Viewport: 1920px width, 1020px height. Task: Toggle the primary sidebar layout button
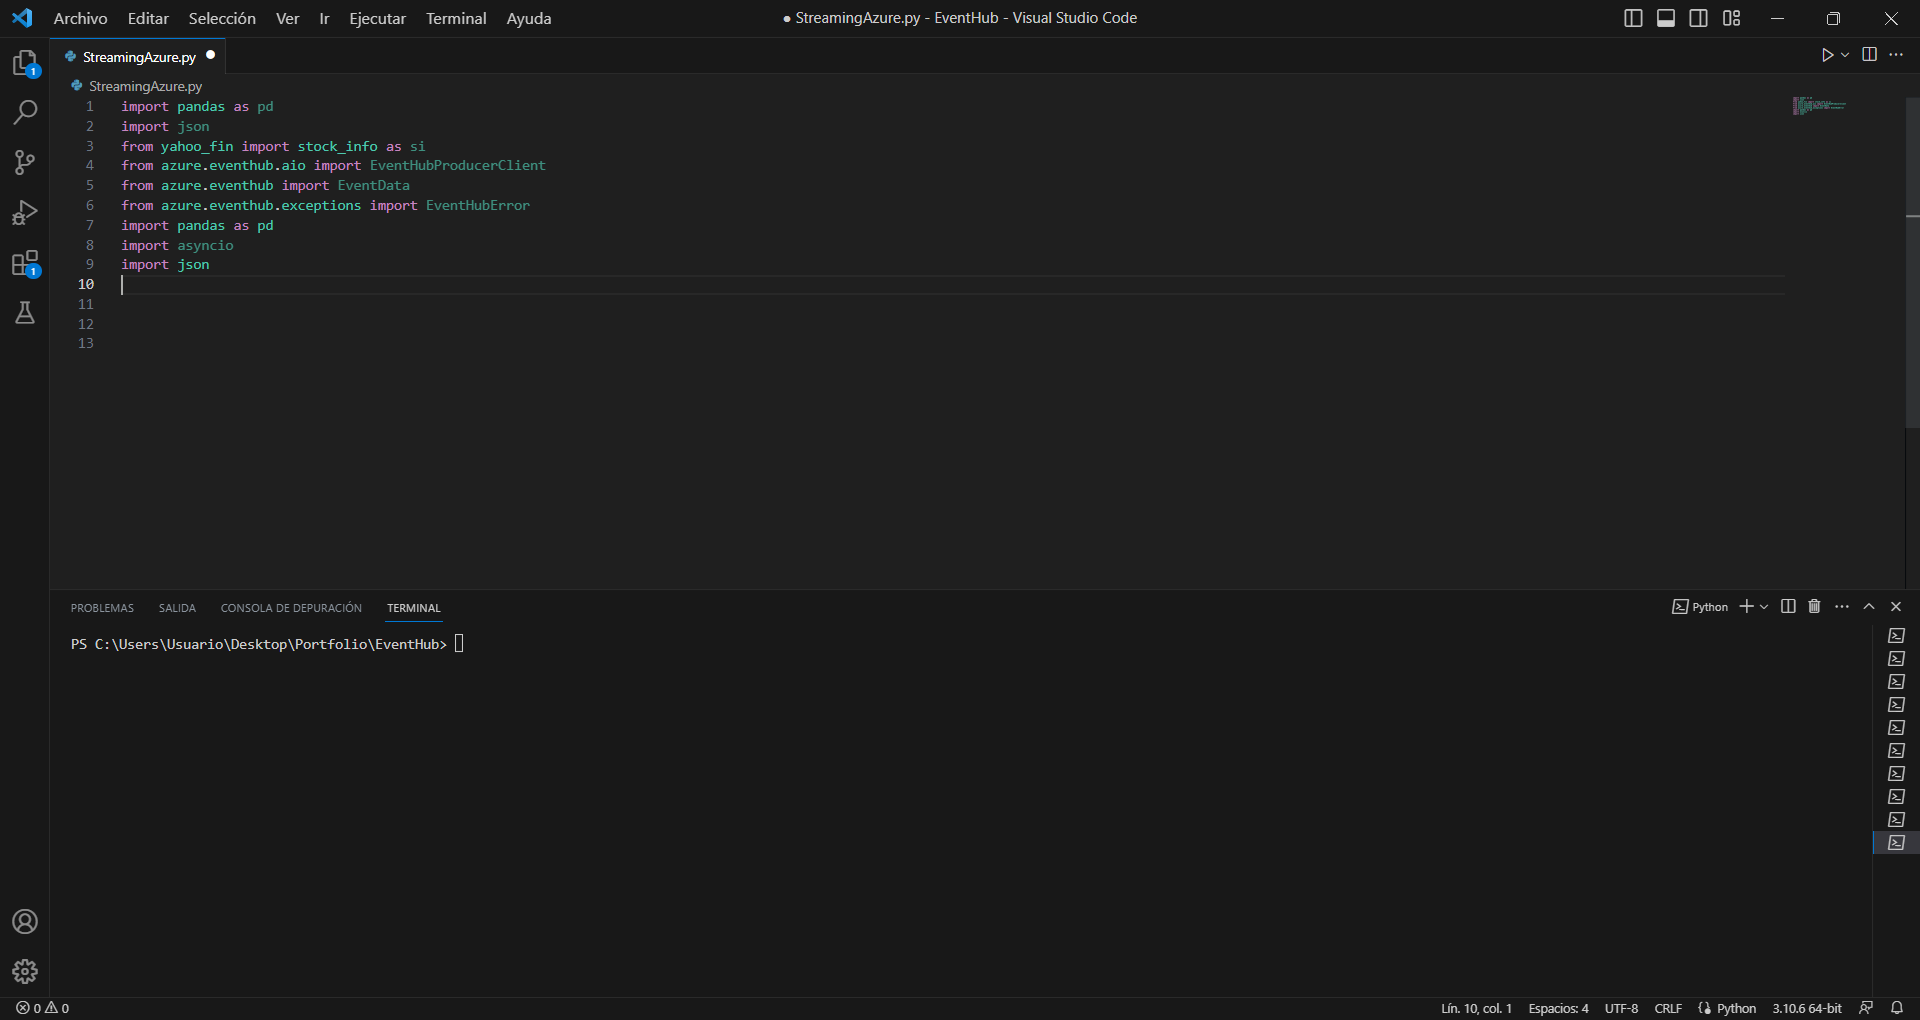pos(1633,18)
